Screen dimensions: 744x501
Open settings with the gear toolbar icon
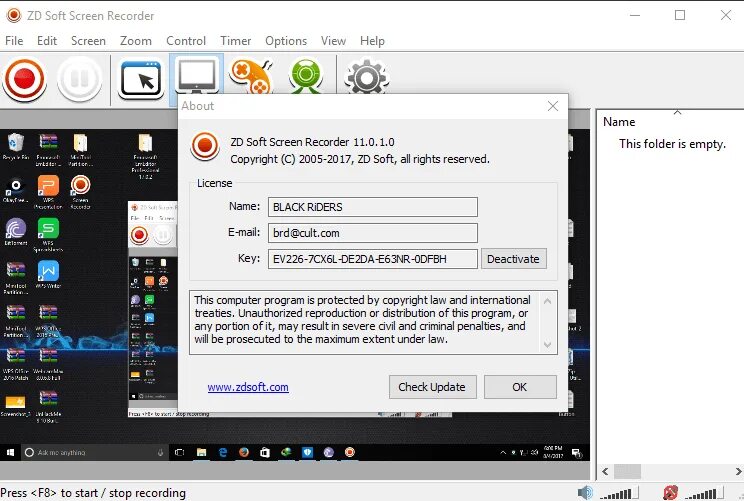366,76
